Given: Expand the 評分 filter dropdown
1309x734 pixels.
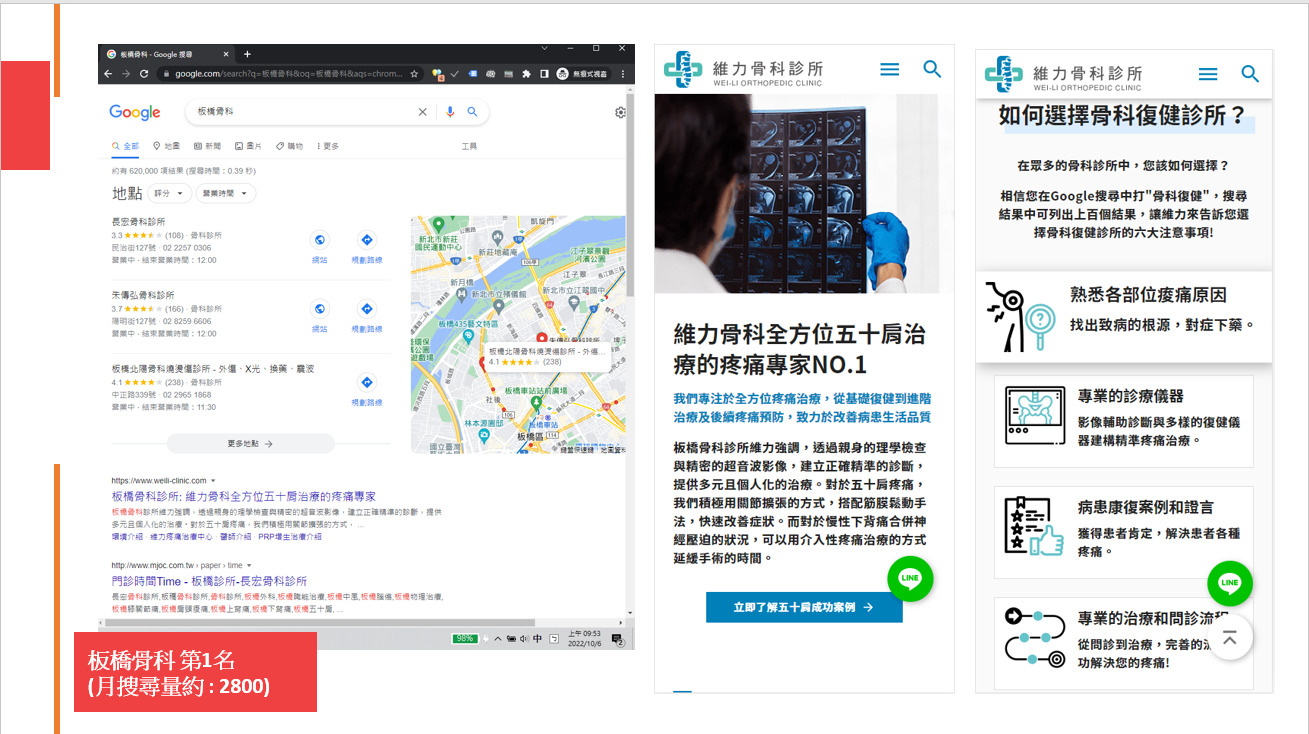Looking at the screenshot, I should click(169, 193).
